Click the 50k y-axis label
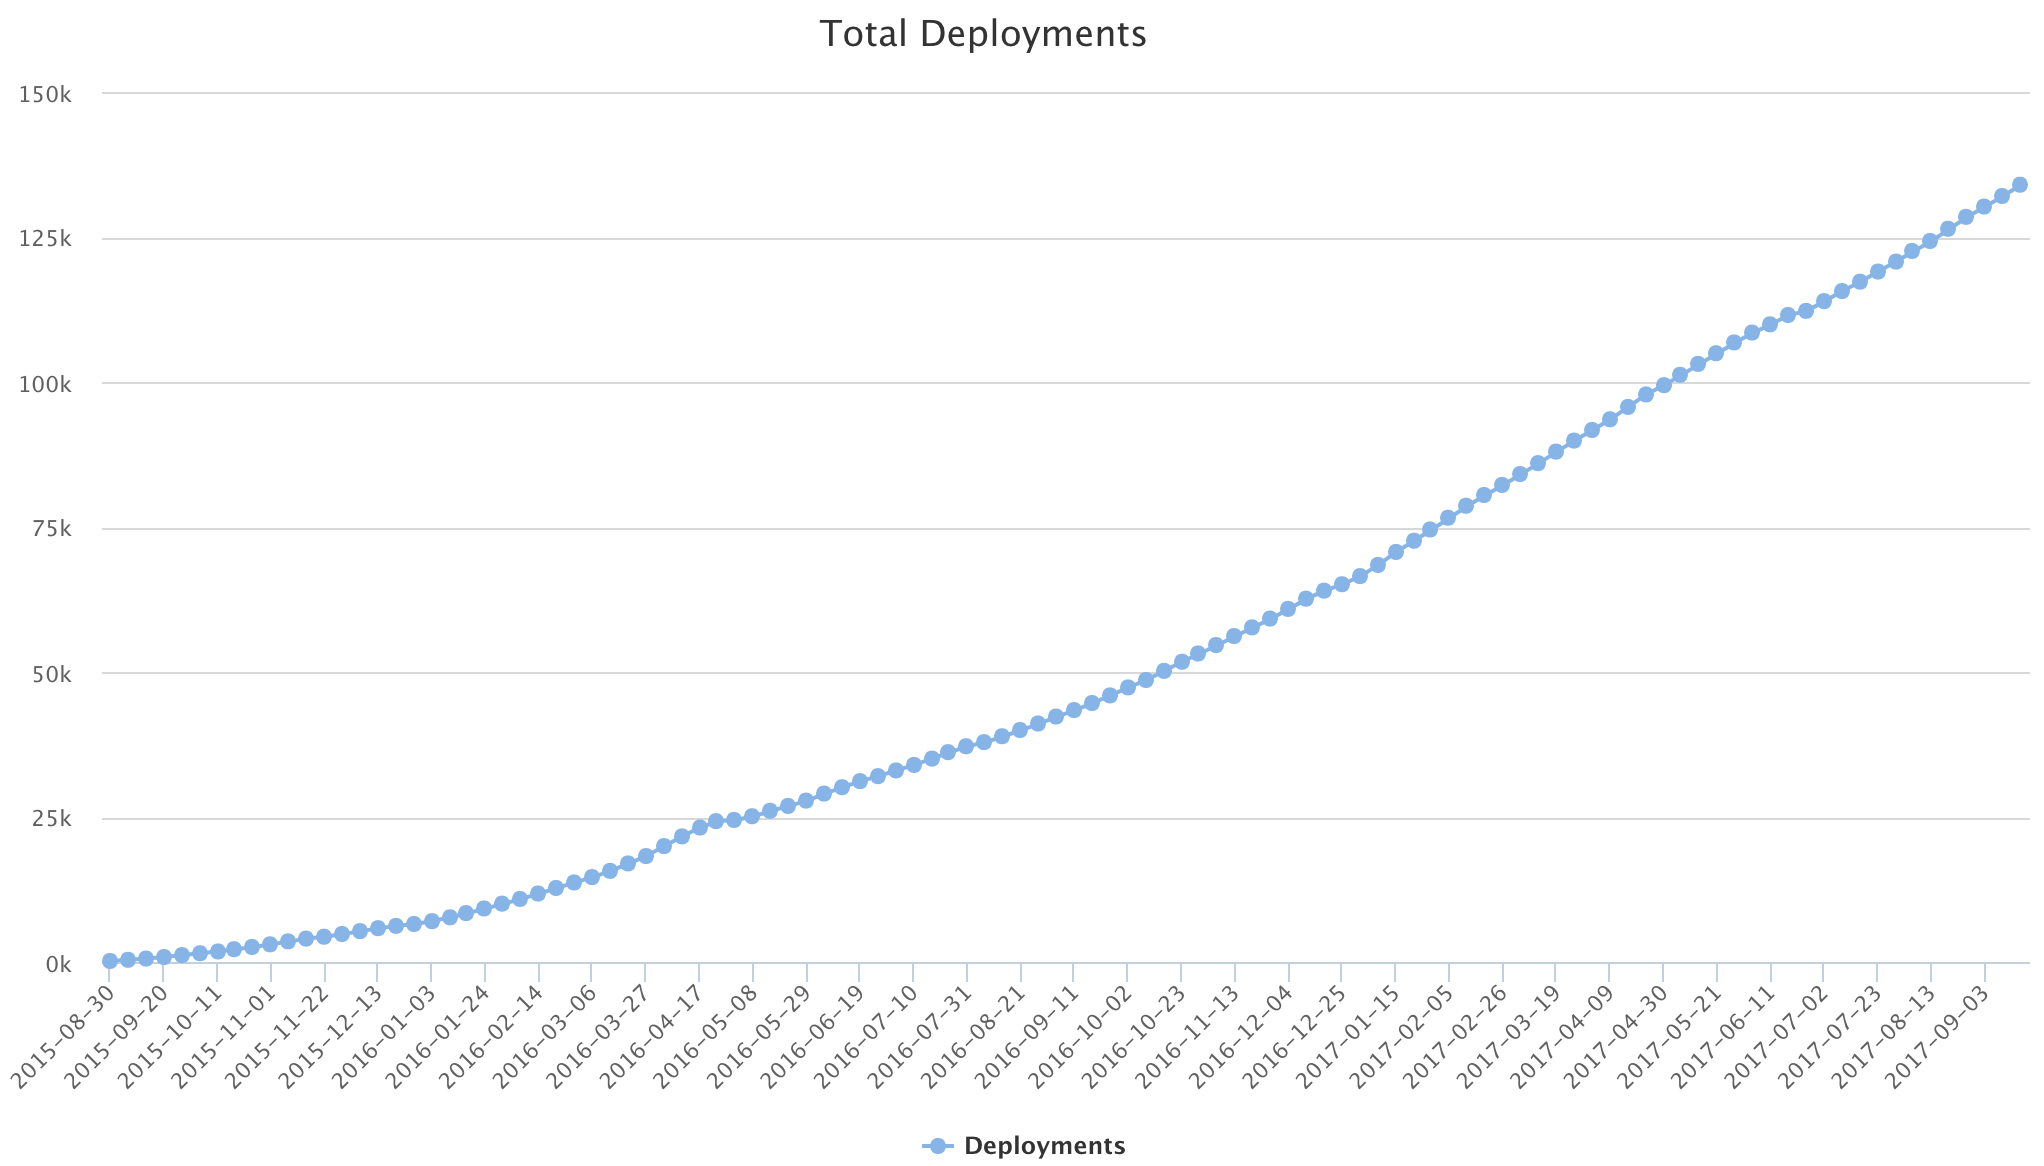The width and height of the screenshot is (2044, 1166). tap(50, 674)
